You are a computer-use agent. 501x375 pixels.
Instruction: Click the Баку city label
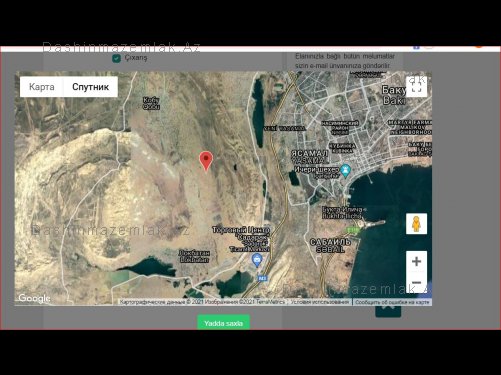click(x=393, y=90)
